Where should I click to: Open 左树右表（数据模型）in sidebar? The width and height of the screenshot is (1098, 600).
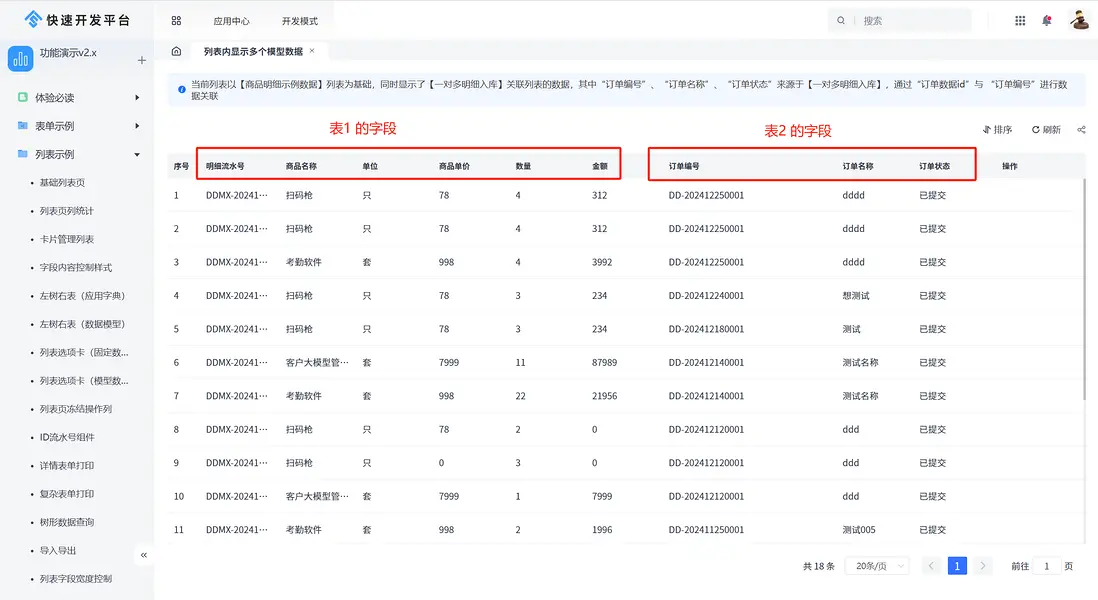[x=83, y=324]
